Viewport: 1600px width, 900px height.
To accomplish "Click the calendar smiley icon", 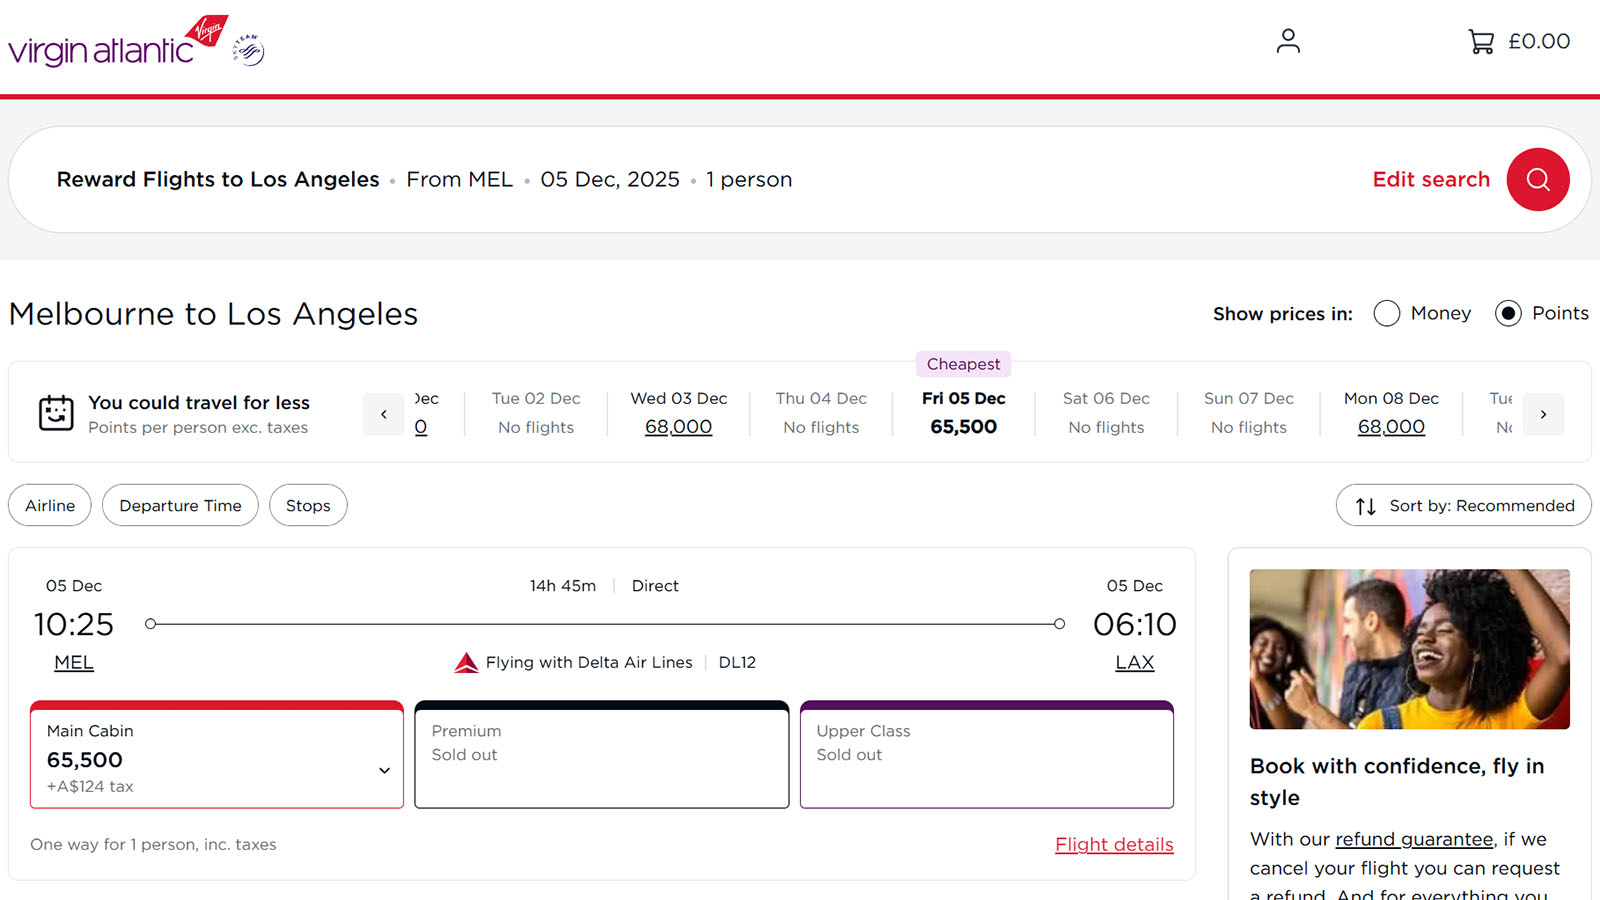I will [x=56, y=413].
